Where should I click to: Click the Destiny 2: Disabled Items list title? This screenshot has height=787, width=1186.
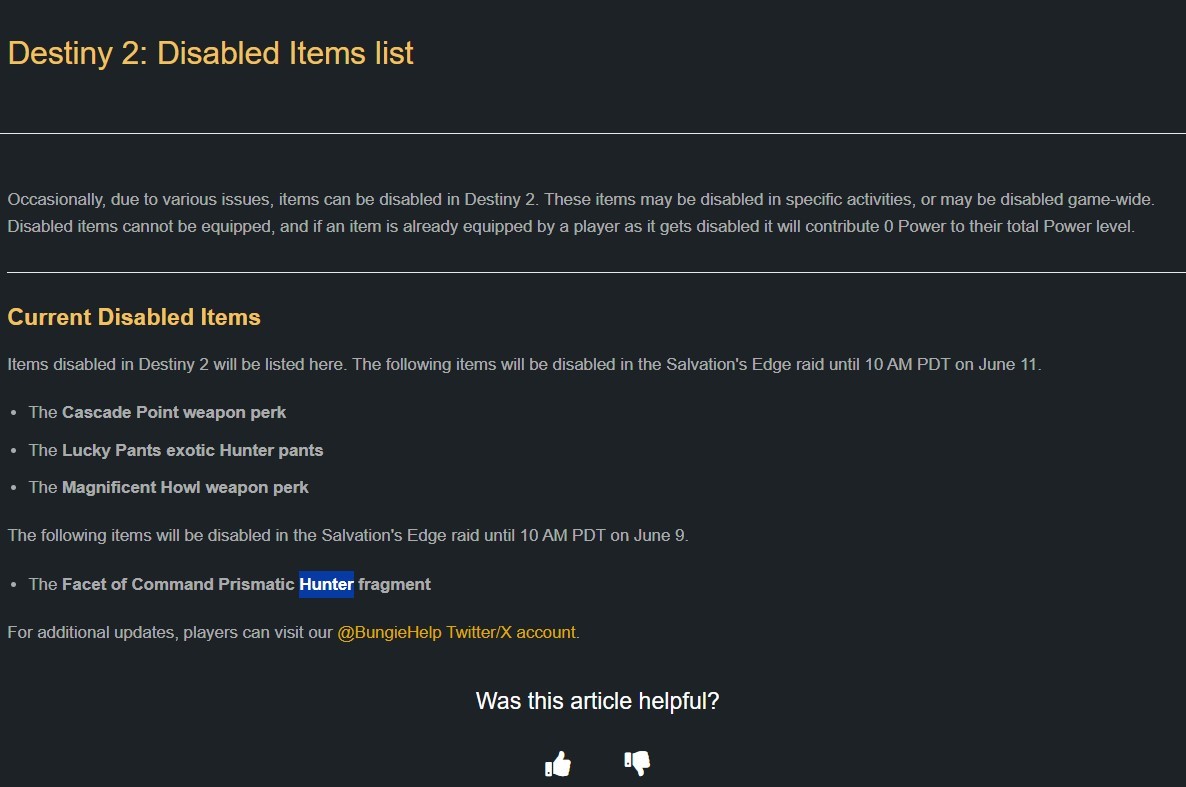point(210,53)
